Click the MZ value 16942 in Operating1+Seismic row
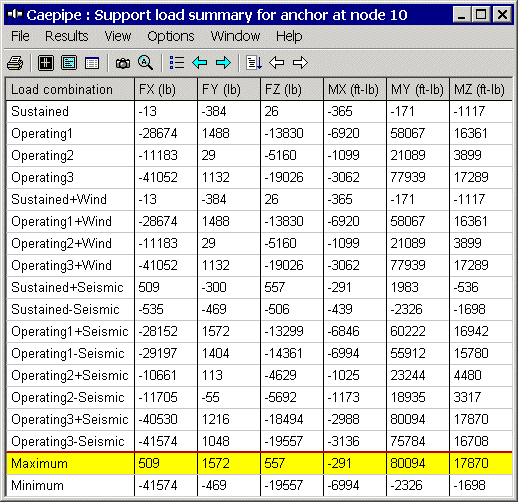518x502 pixels. point(471,331)
